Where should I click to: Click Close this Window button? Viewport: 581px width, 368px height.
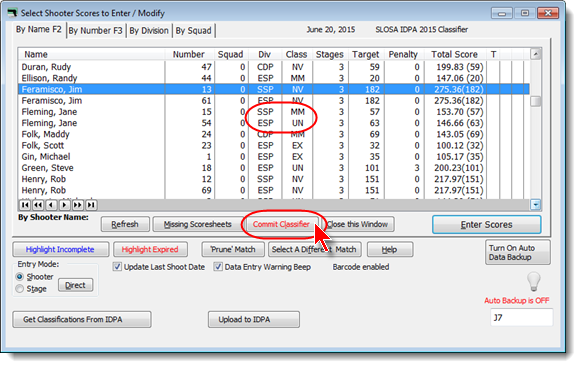tap(357, 224)
